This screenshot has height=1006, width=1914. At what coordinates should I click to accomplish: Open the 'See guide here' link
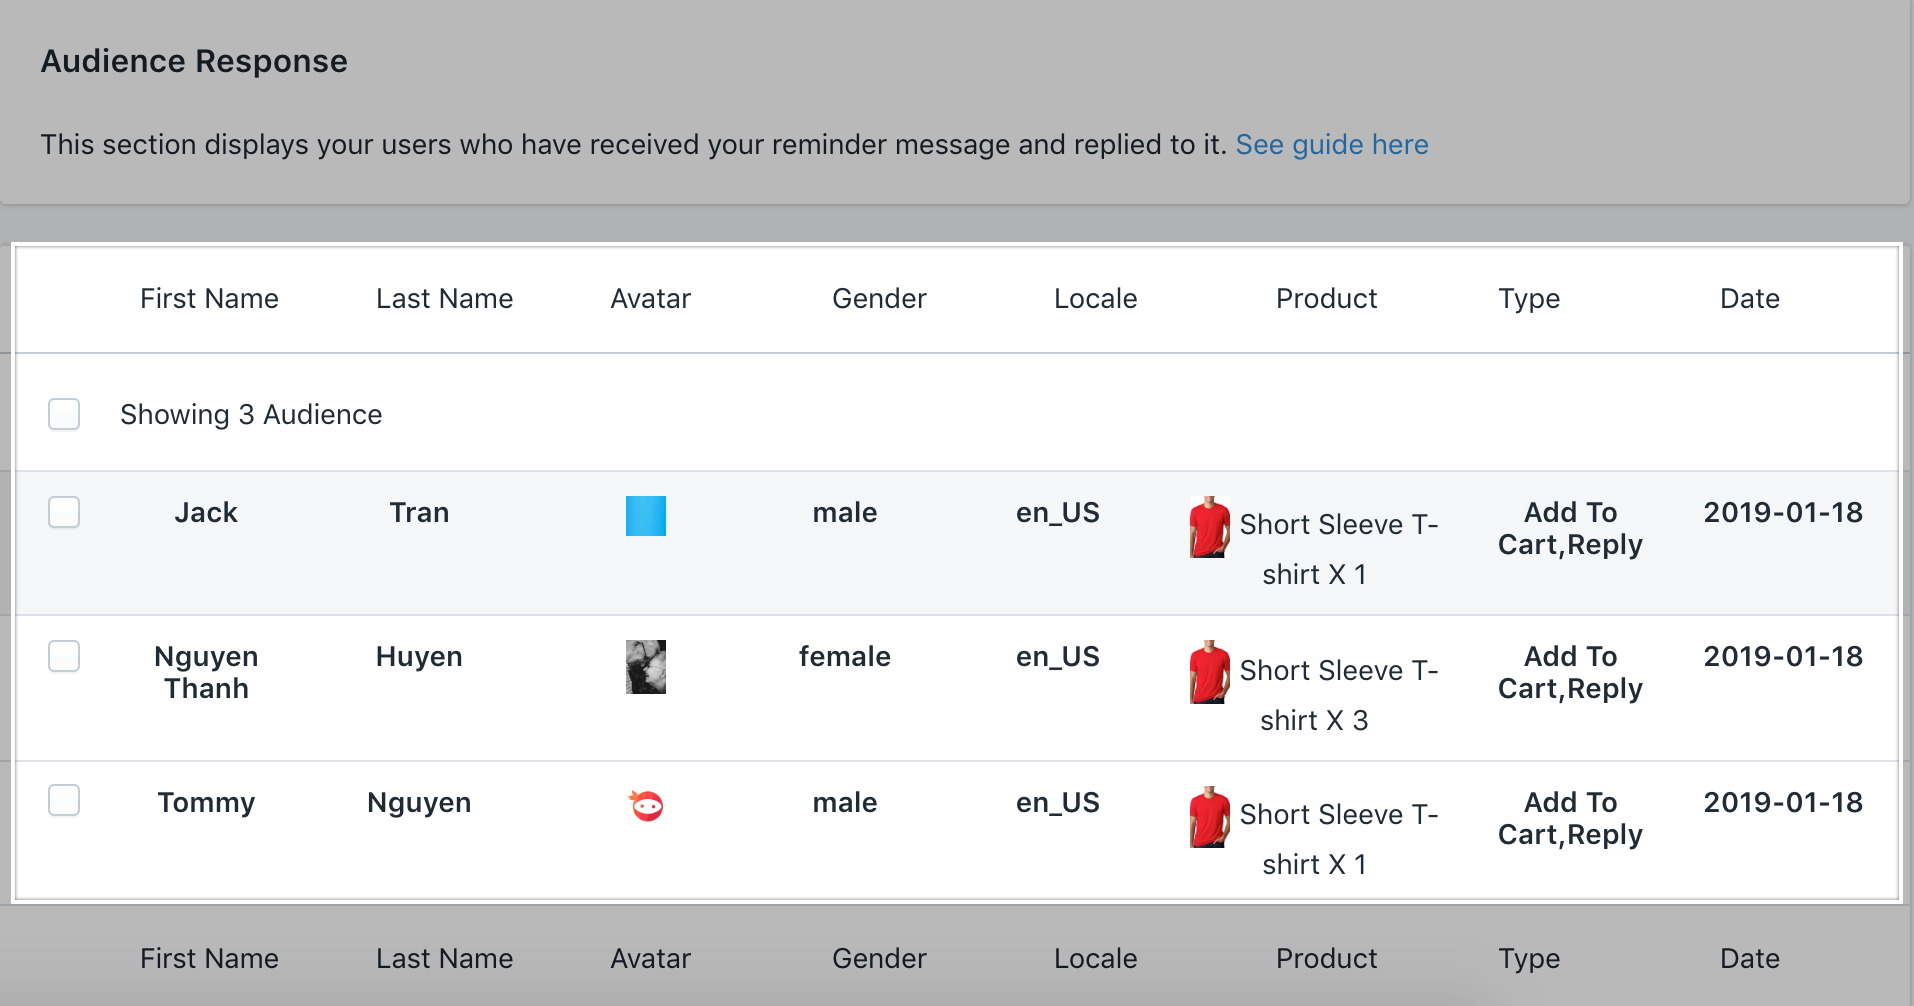coord(1332,145)
